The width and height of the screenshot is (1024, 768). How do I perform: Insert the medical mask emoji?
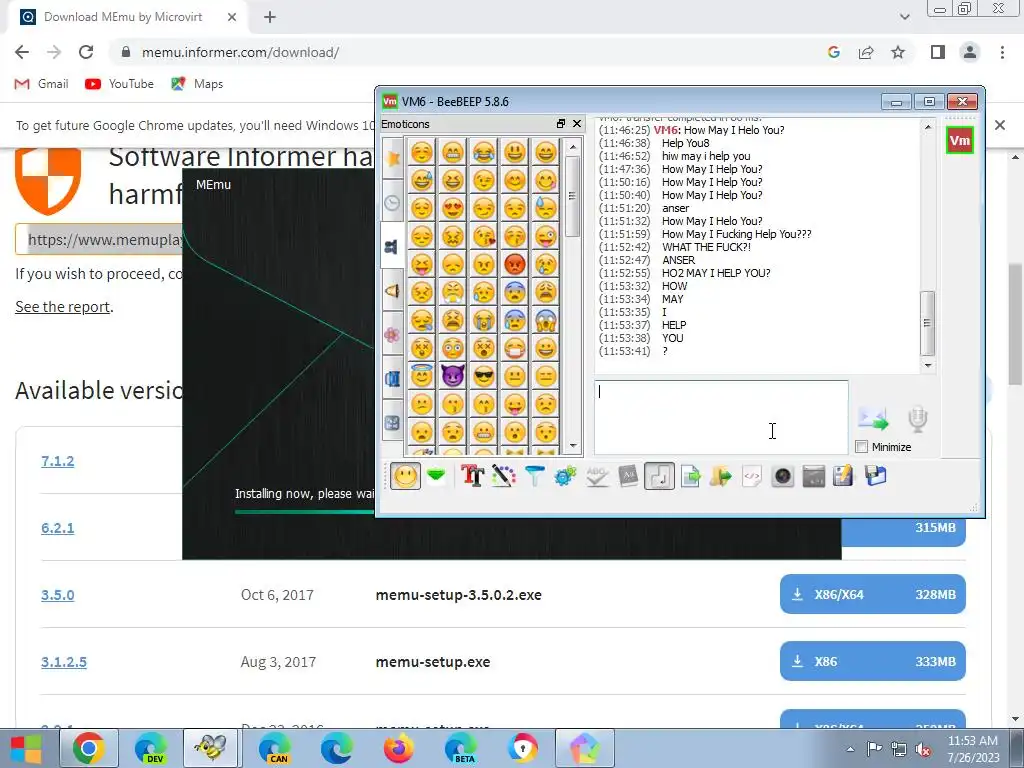515,348
